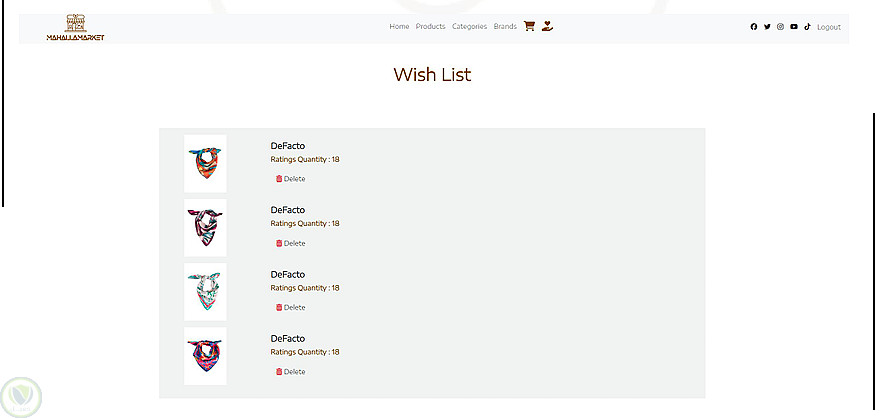The height and width of the screenshot is (418, 894).
Task: Remove the third DeFacto wish list item
Action: pos(290,307)
